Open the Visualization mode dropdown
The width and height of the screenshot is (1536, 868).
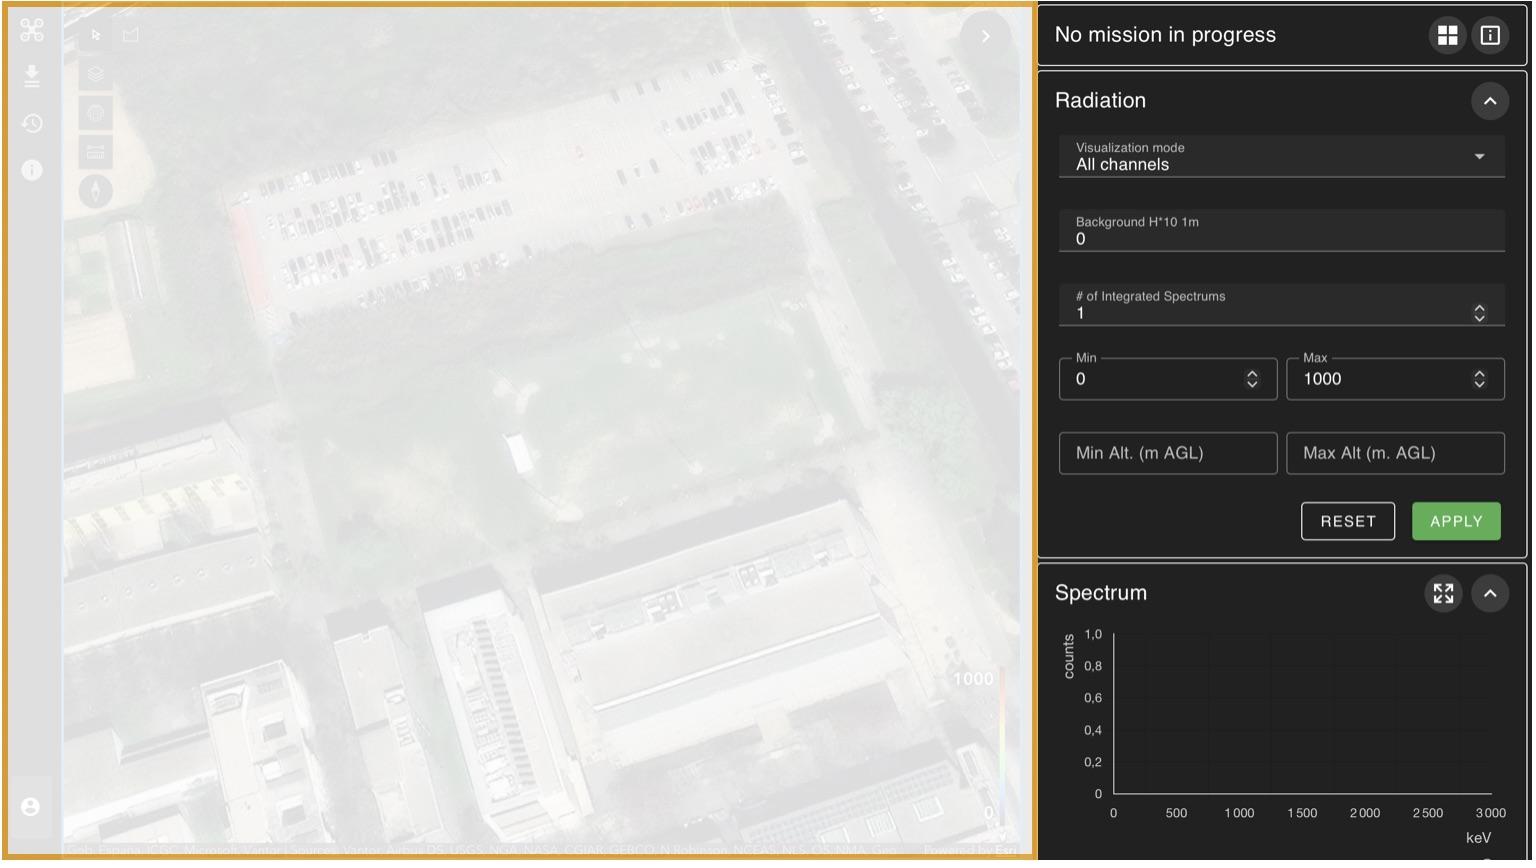(1281, 157)
